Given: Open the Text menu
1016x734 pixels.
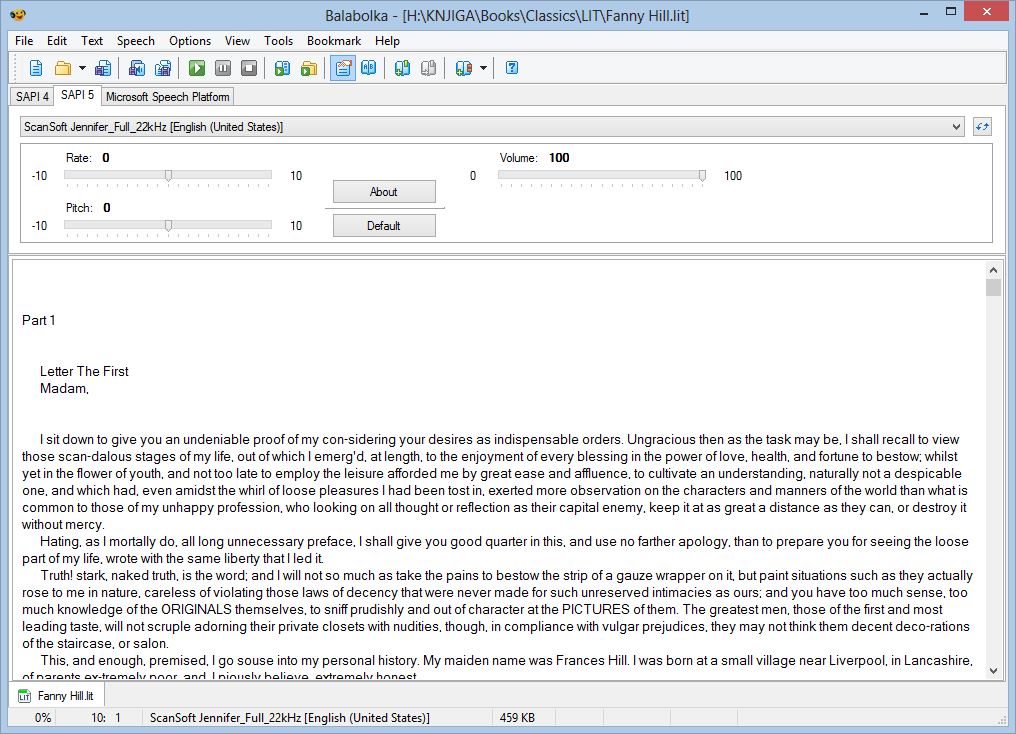Looking at the screenshot, I should [92, 41].
